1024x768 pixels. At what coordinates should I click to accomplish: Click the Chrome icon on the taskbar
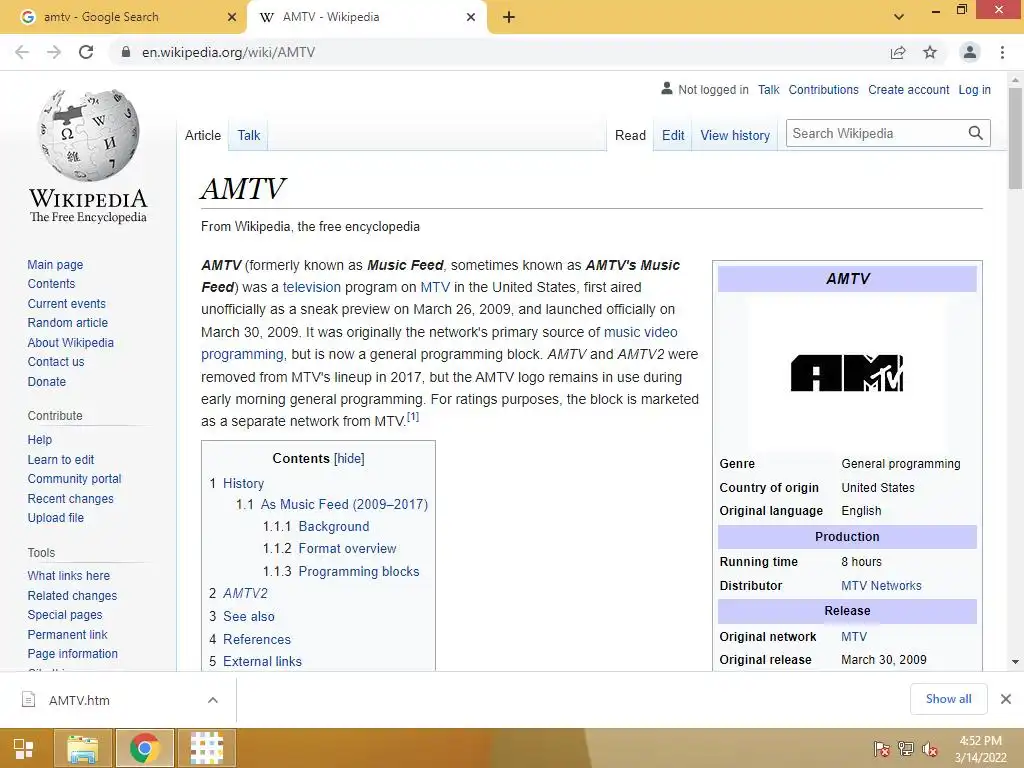pyautogui.click(x=145, y=748)
